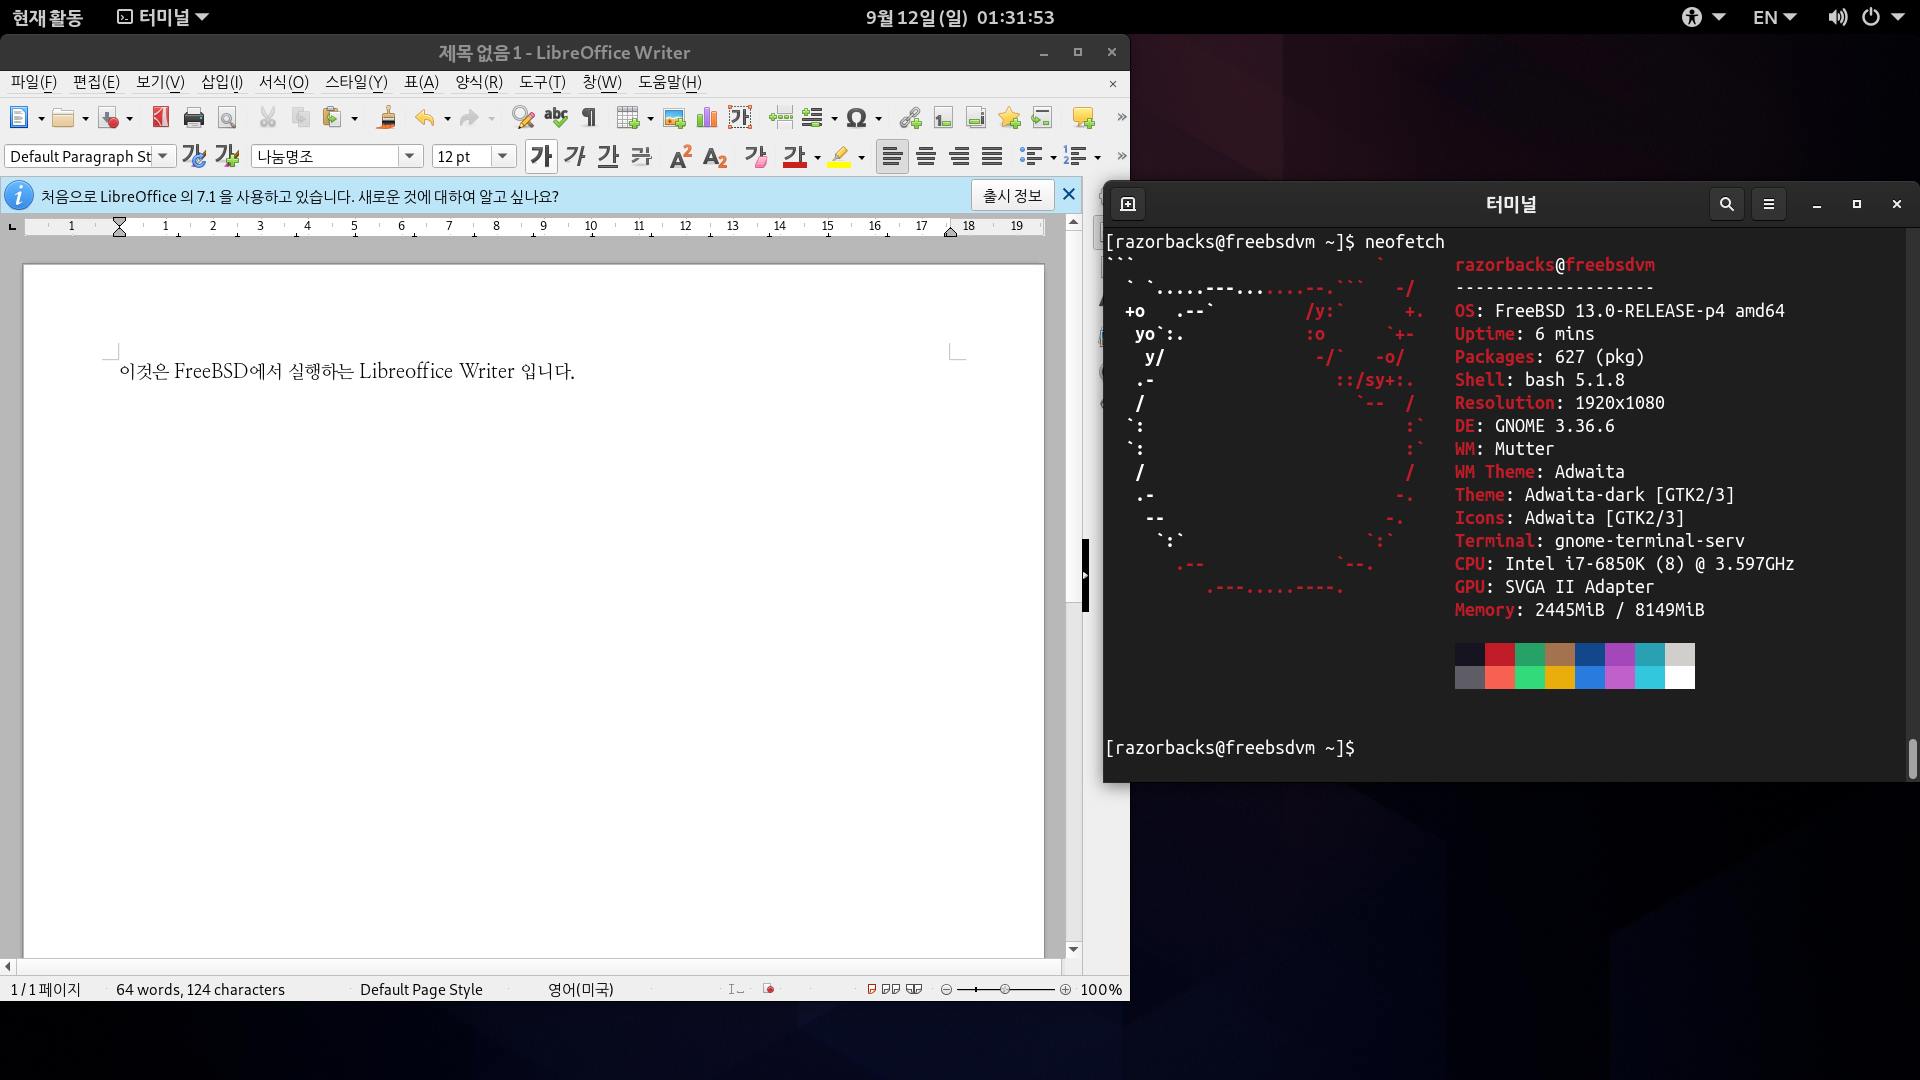Click the spell check abc icon
The image size is (1920, 1080).
coord(556,118)
